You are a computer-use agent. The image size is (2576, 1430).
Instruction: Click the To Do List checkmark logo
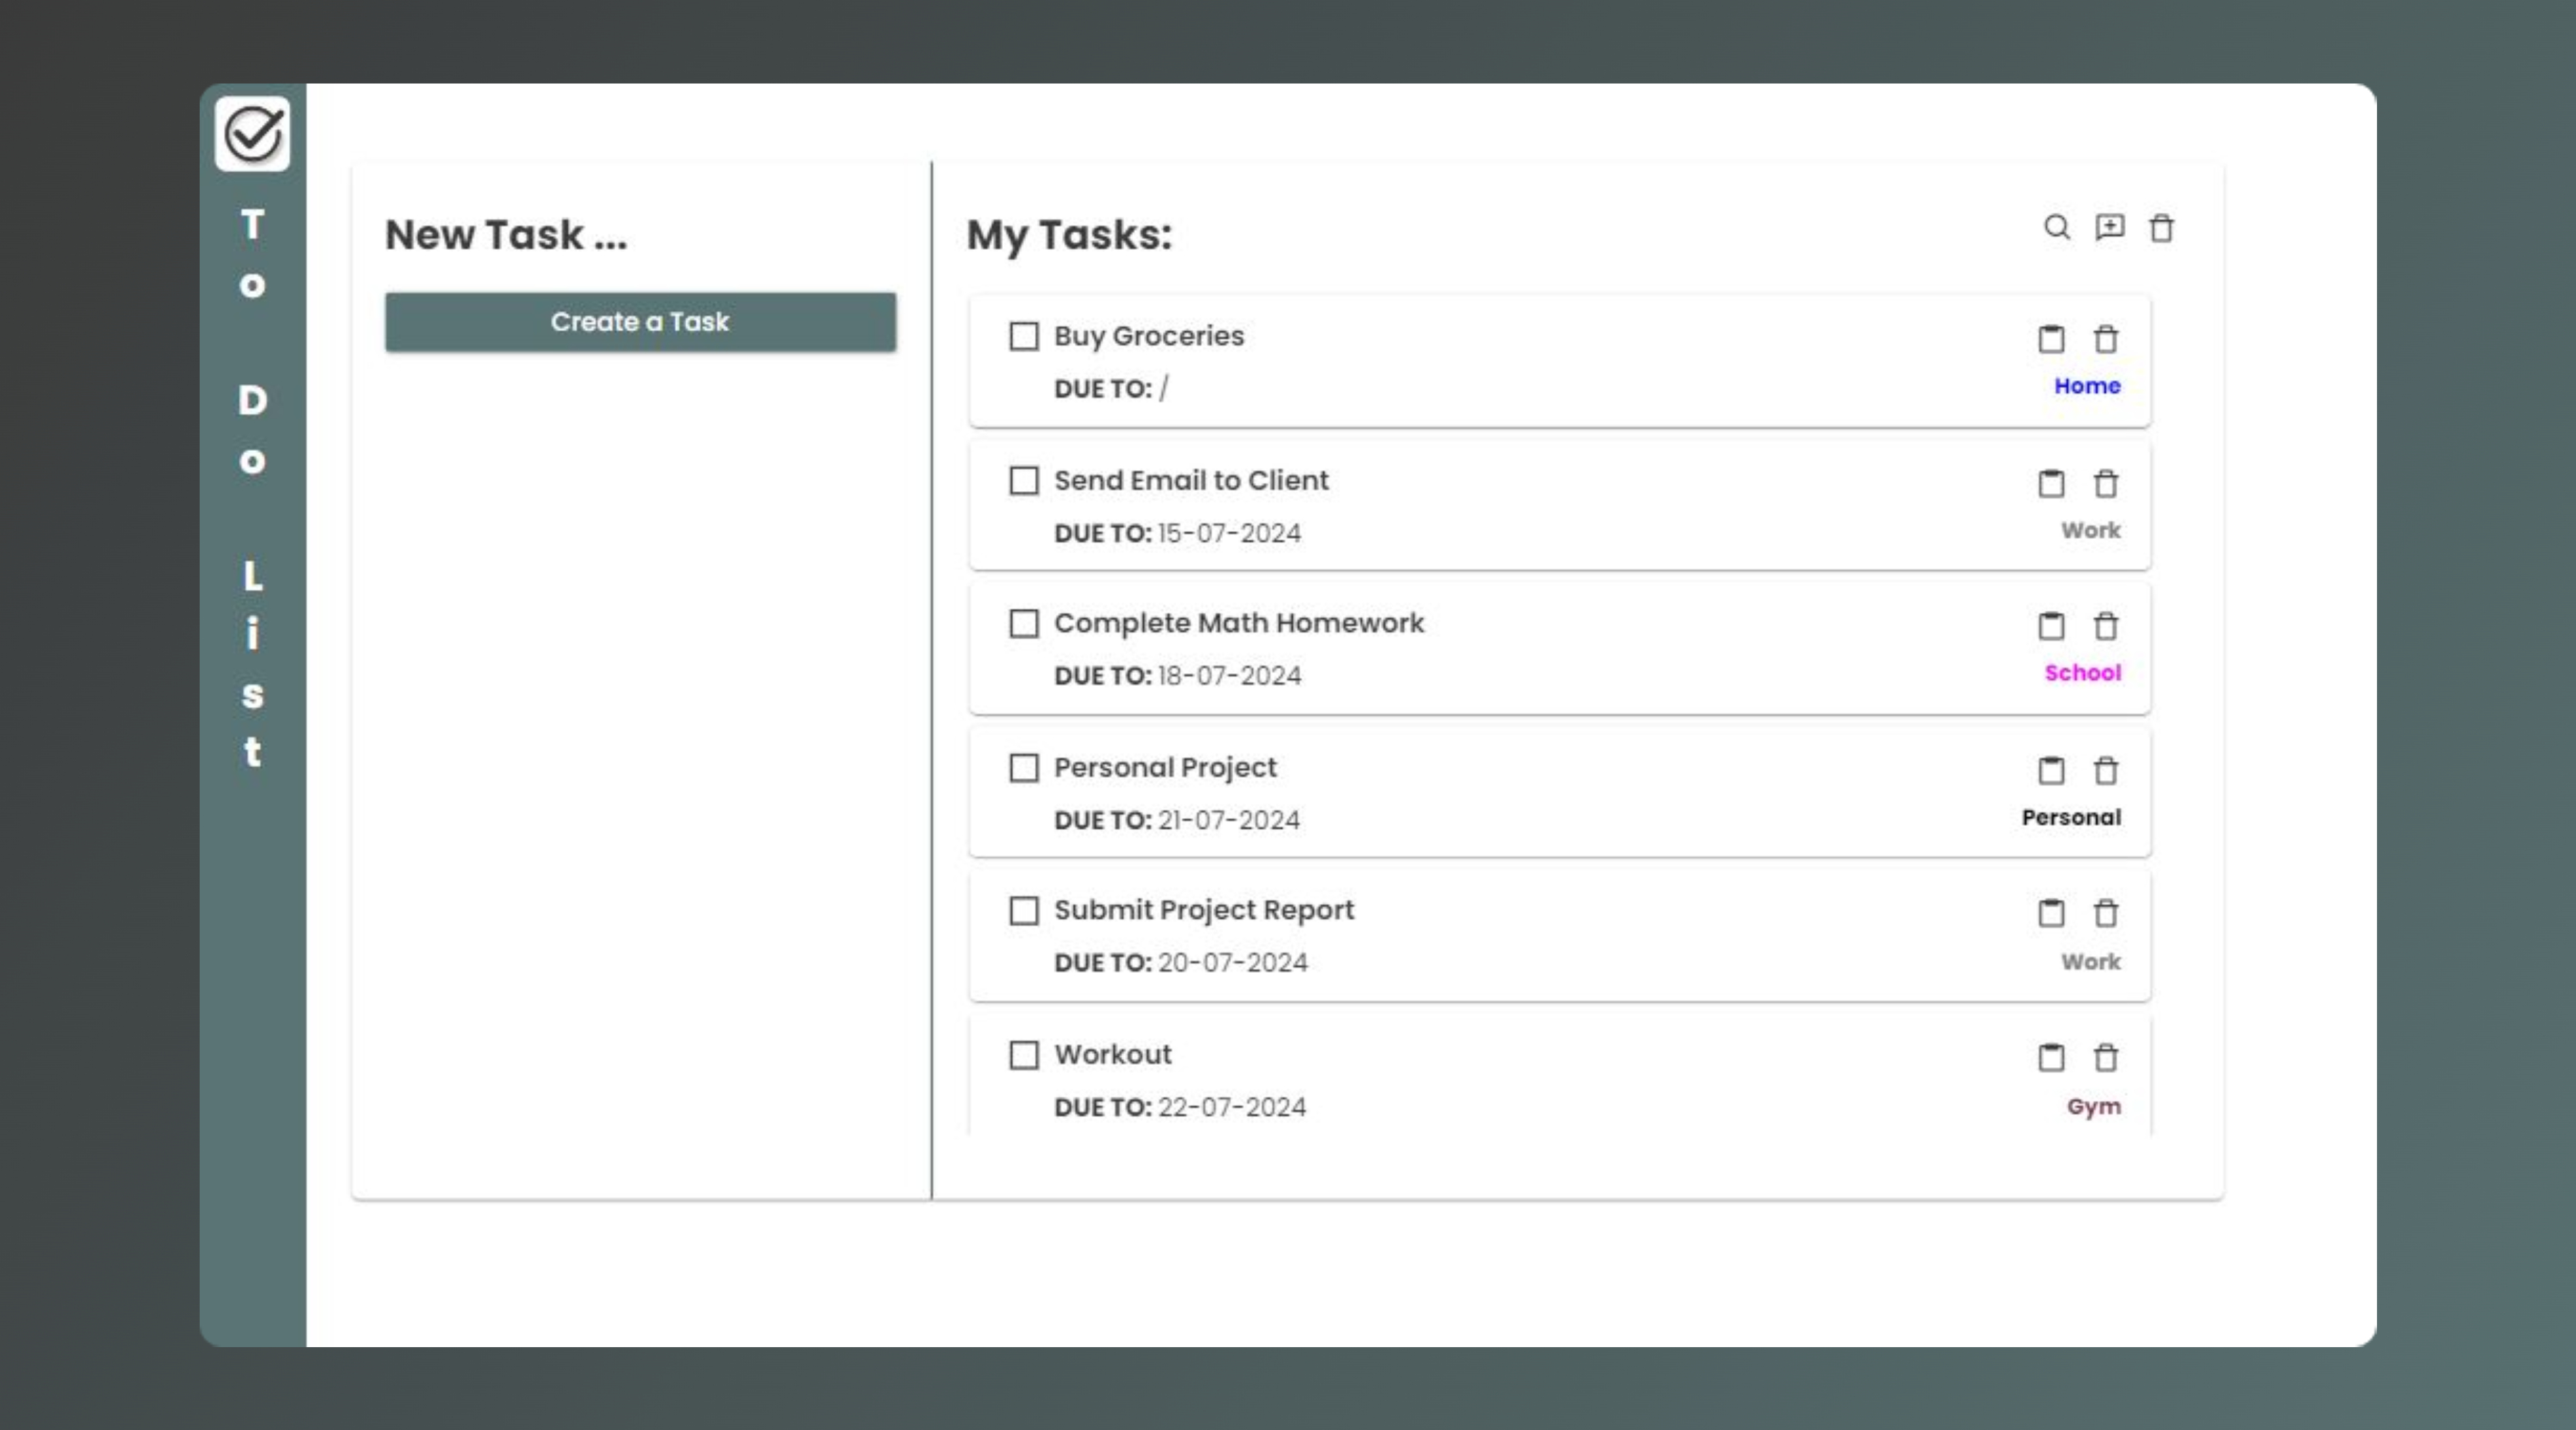click(x=252, y=134)
